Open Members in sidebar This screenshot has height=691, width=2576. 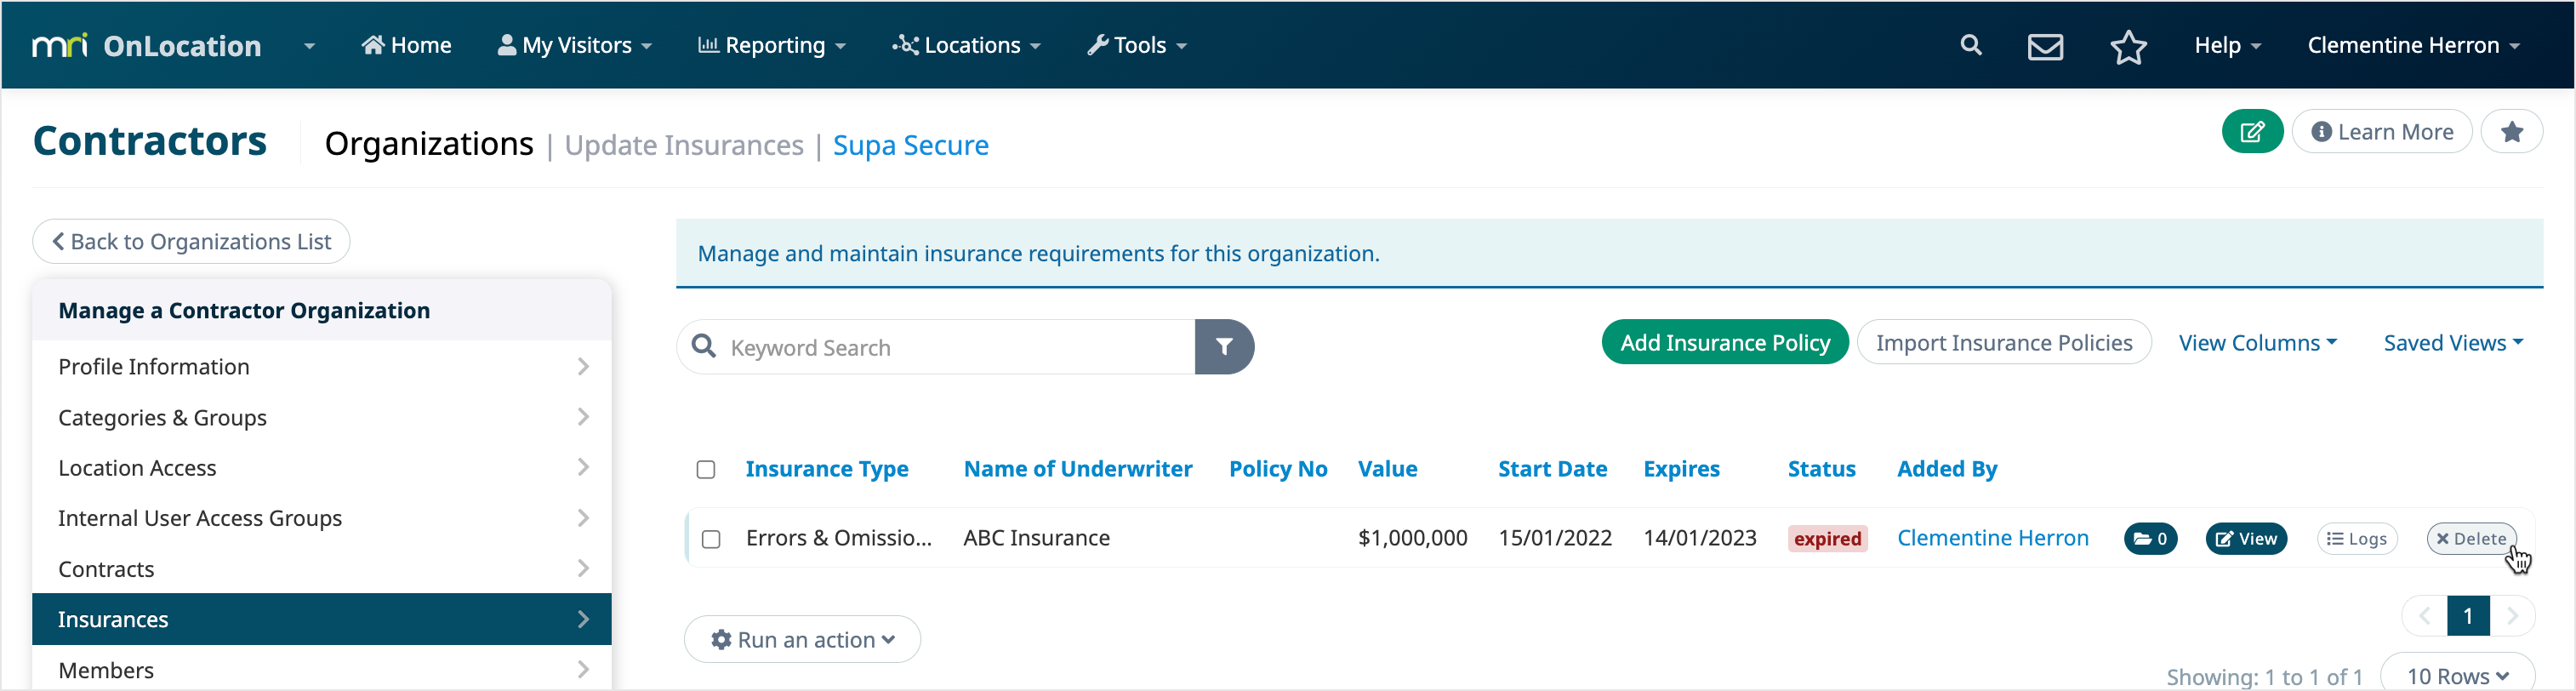[322, 669]
